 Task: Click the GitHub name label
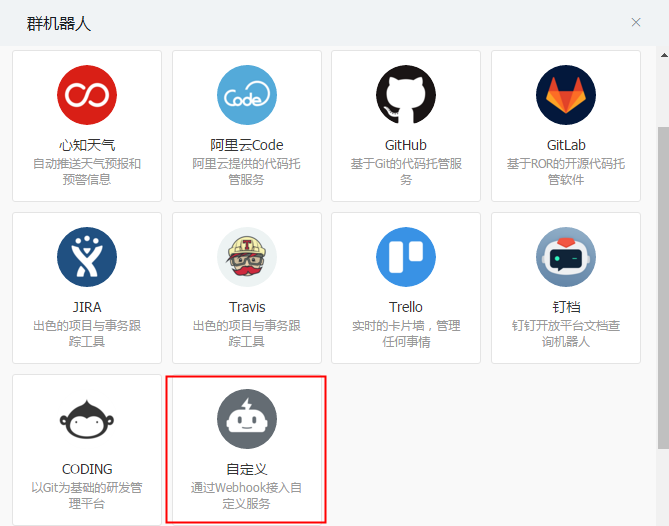(406, 145)
